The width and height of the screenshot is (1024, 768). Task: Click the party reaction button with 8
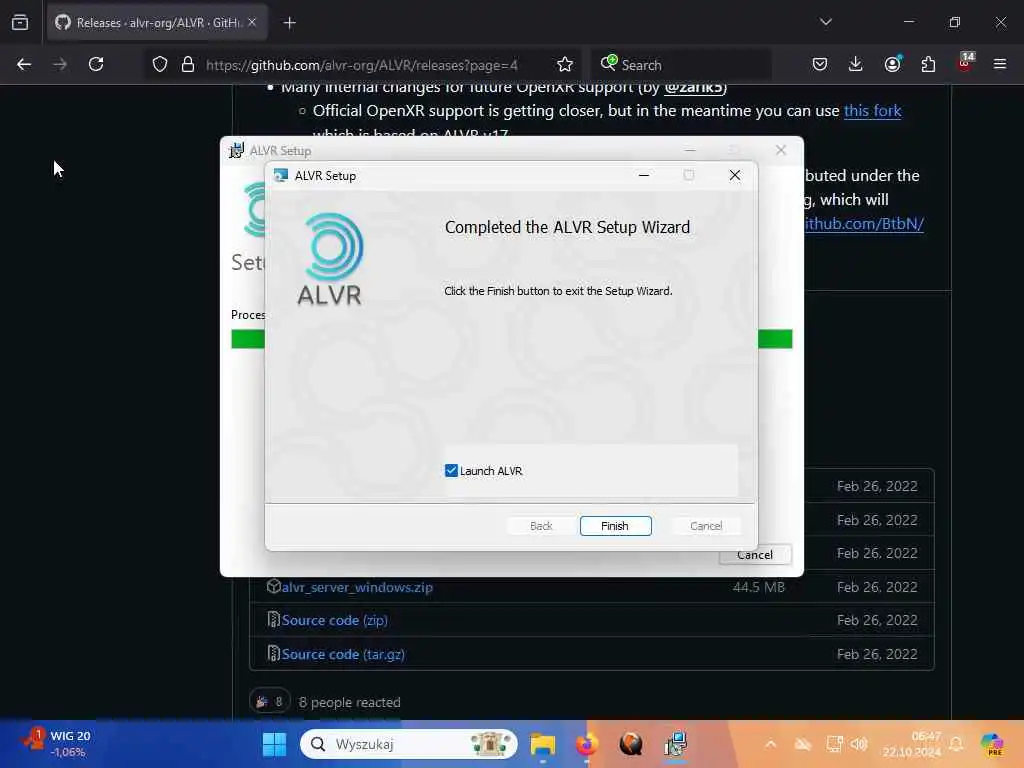point(269,702)
